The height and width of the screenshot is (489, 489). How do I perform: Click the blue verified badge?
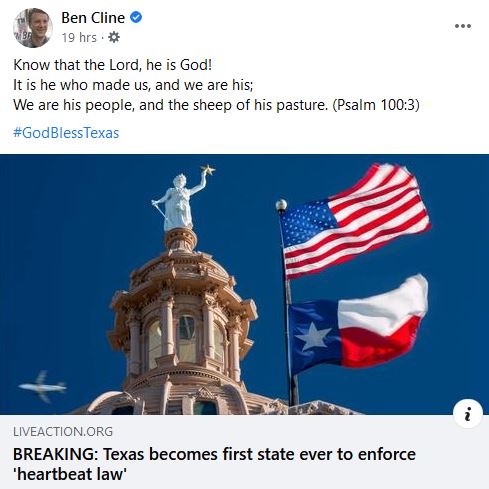(x=136, y=17)
